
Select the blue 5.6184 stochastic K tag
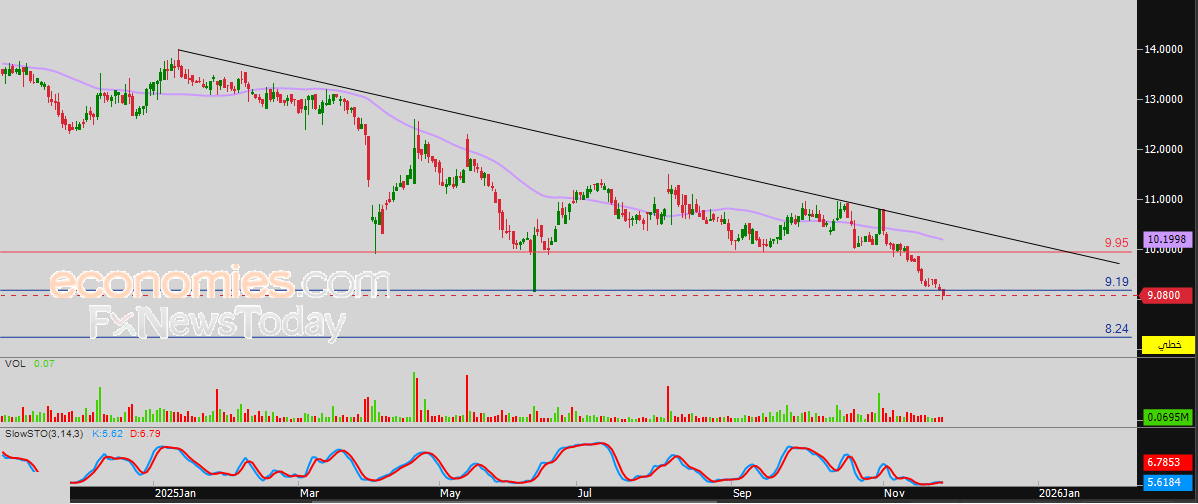[1167, 482]
